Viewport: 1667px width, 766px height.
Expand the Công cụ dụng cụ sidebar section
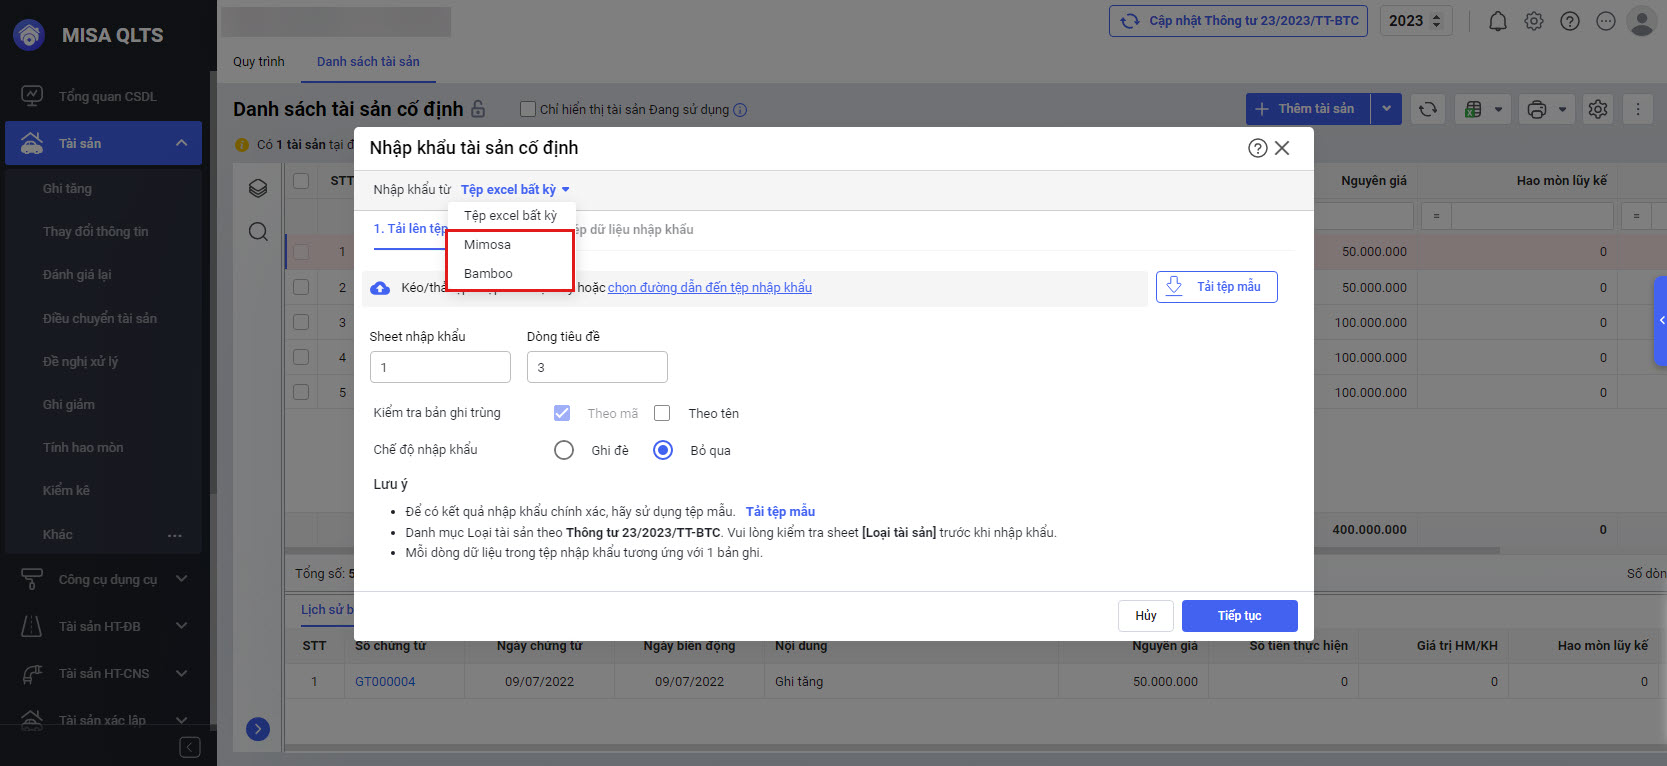pos(108,579)
